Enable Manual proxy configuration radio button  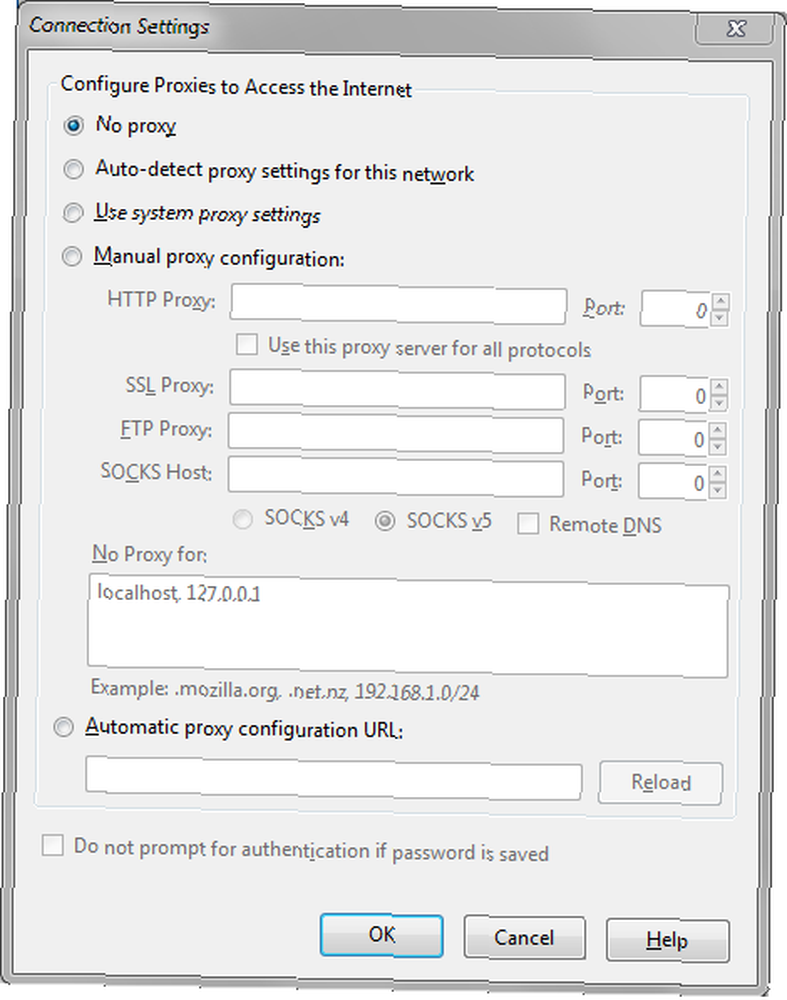(71, 256)
